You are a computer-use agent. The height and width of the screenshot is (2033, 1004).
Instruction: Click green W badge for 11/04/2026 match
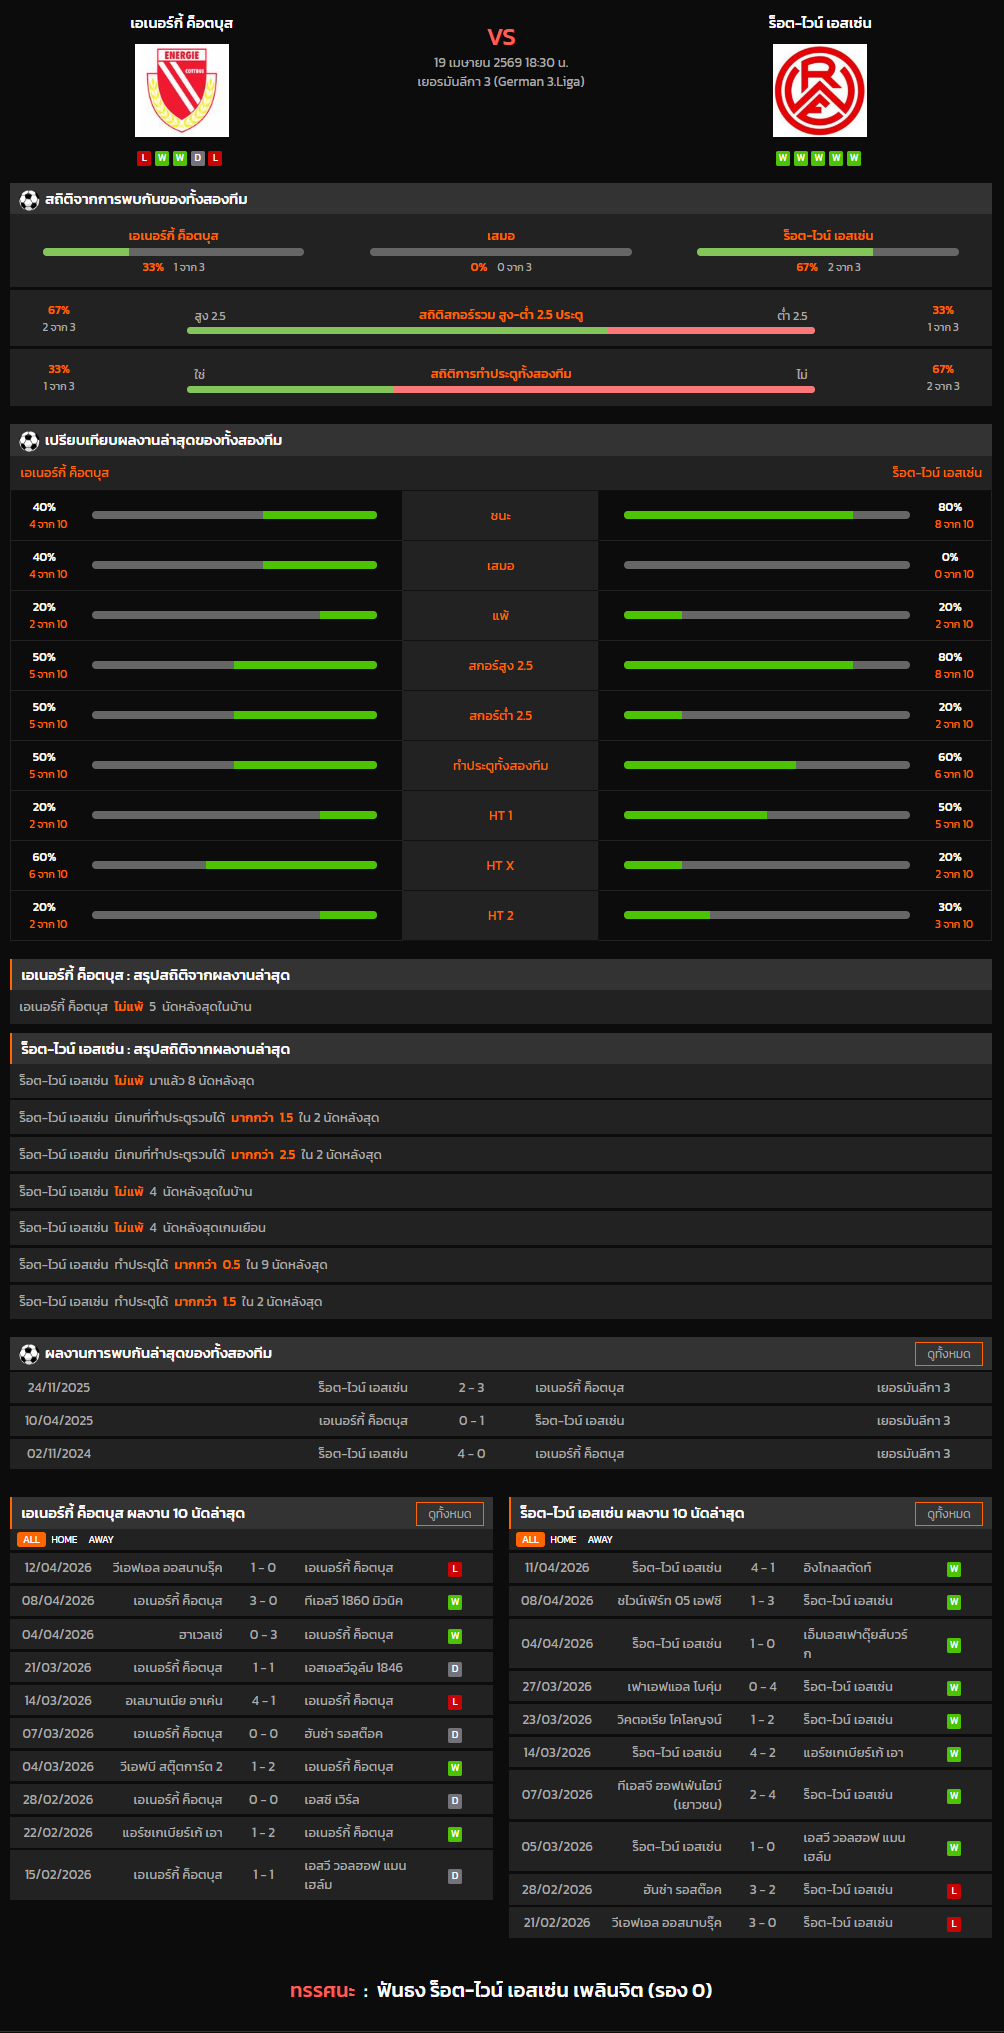click(953, 1569)
